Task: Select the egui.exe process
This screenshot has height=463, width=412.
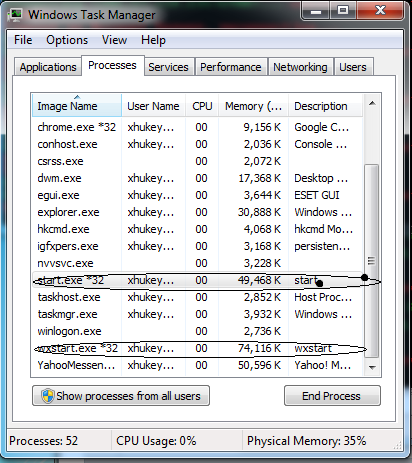Action: (x=197, y=195)
